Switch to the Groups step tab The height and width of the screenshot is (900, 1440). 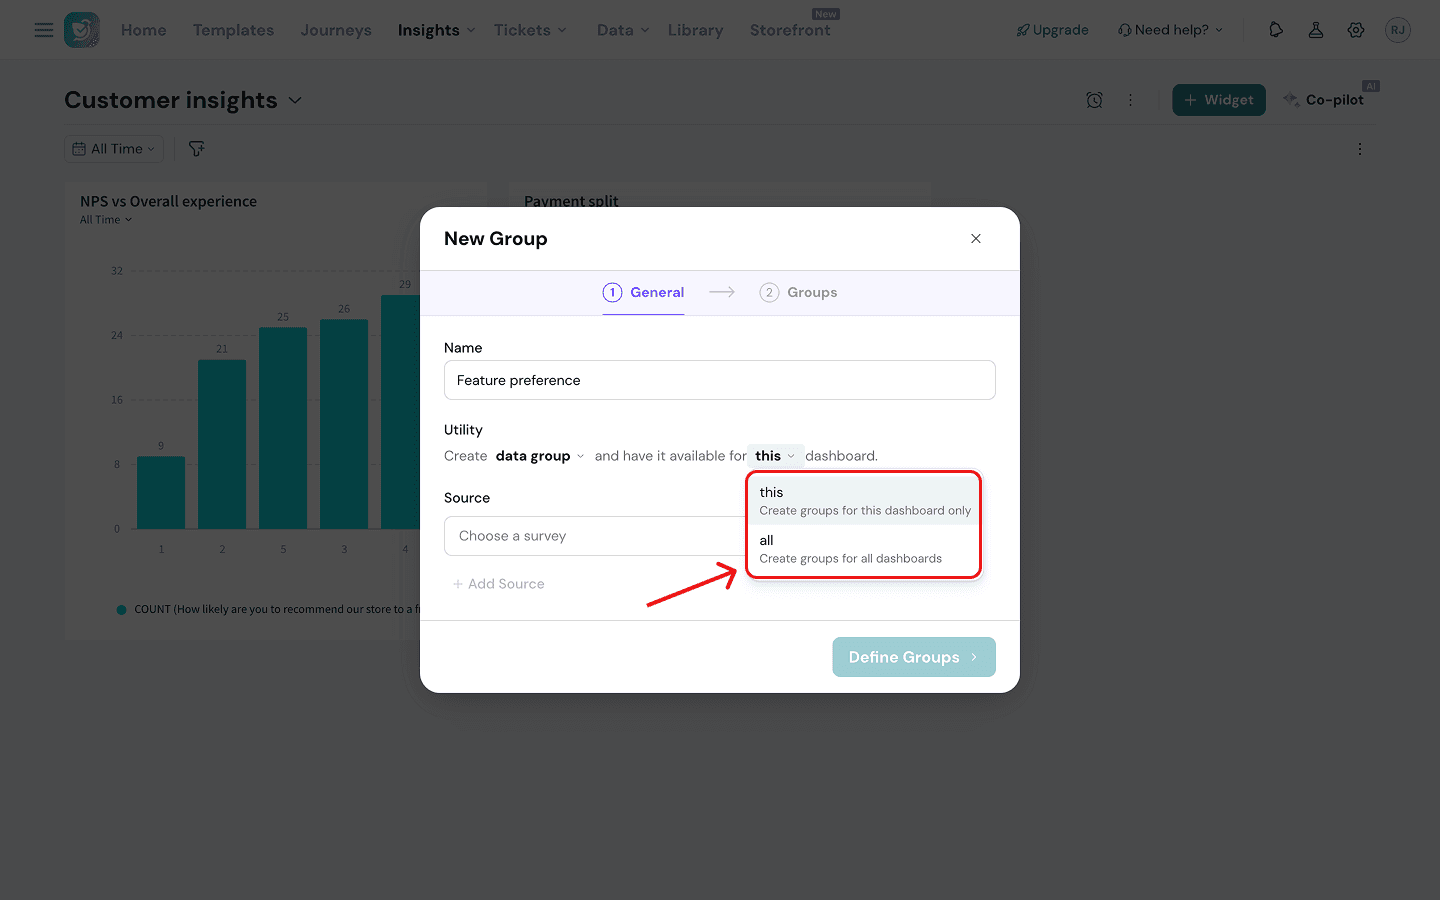798,292
